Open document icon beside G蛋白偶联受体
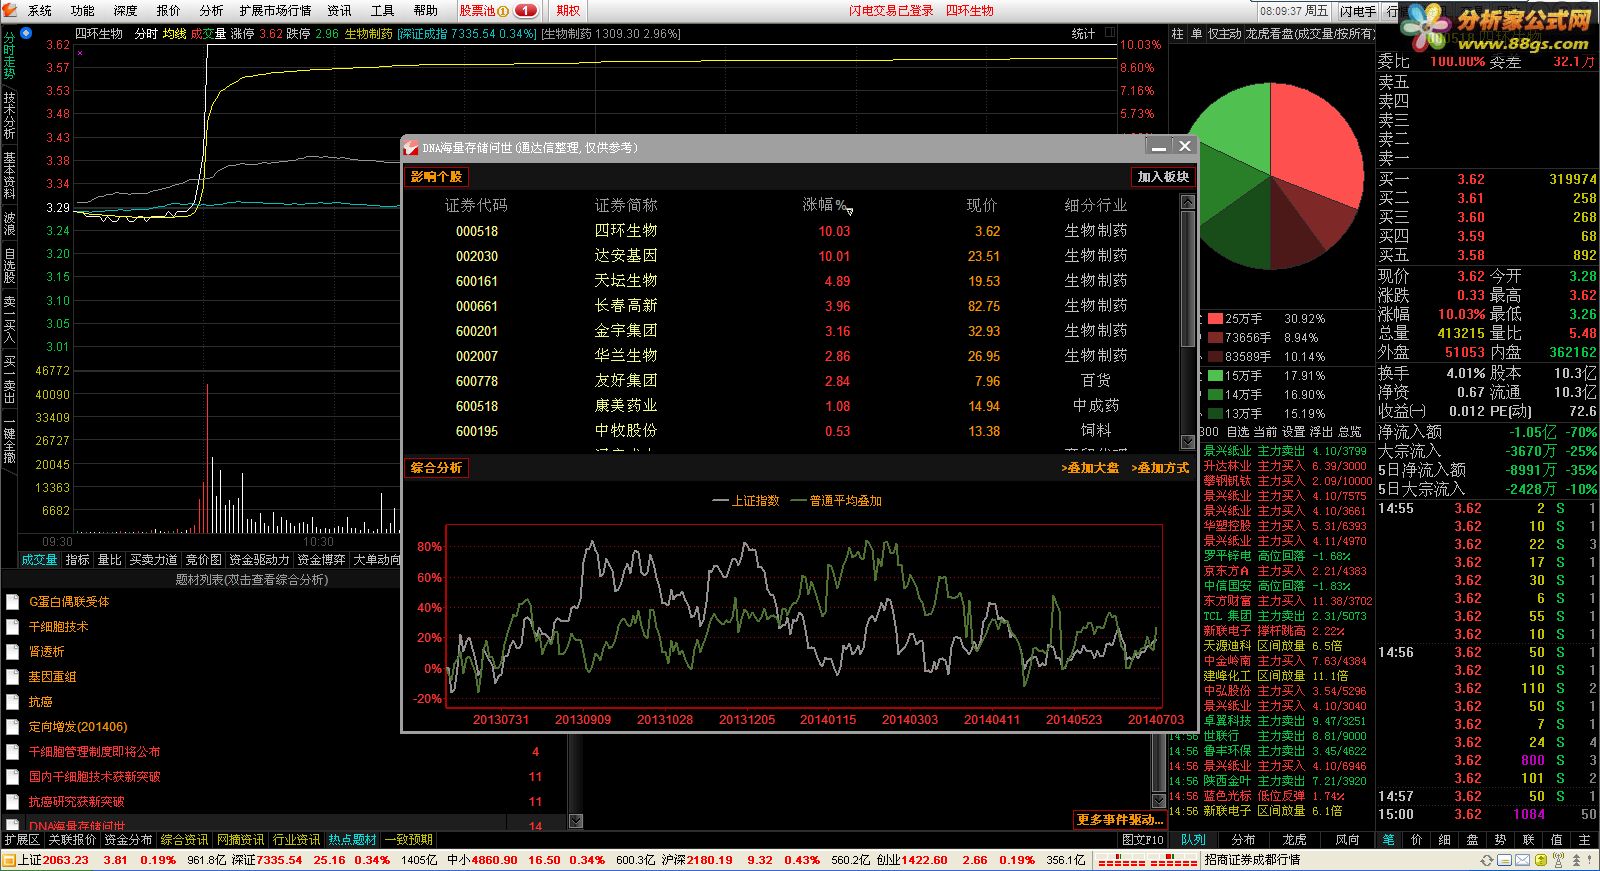 [13, 602]
